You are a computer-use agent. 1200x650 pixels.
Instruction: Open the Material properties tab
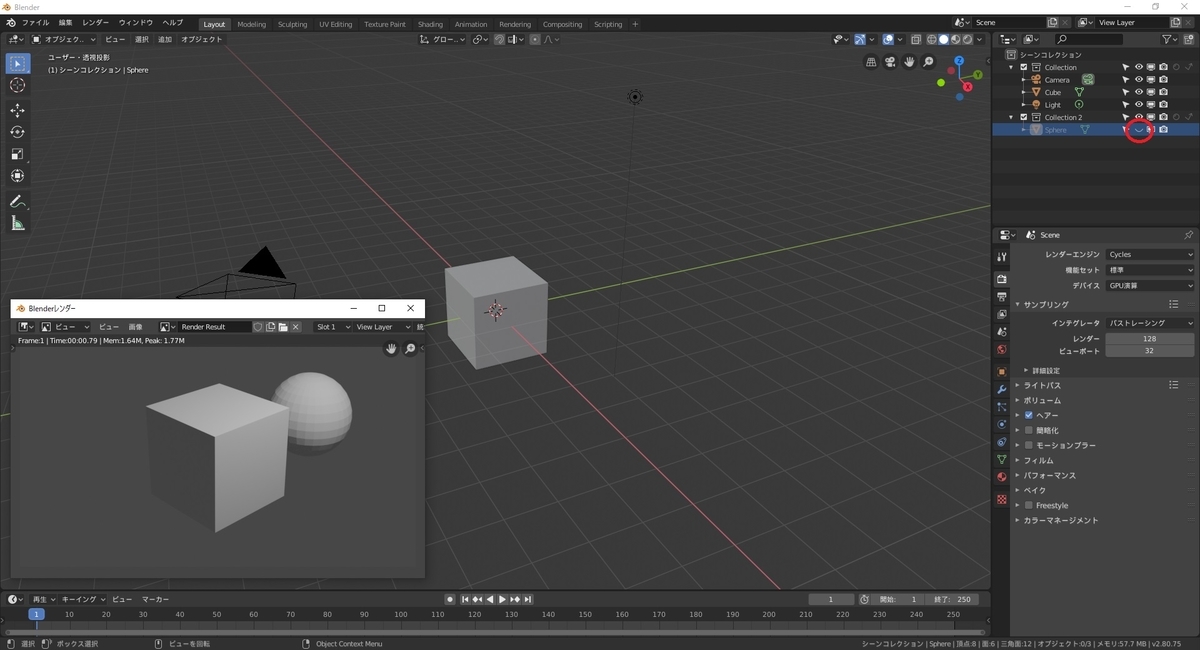(1002, 477)
